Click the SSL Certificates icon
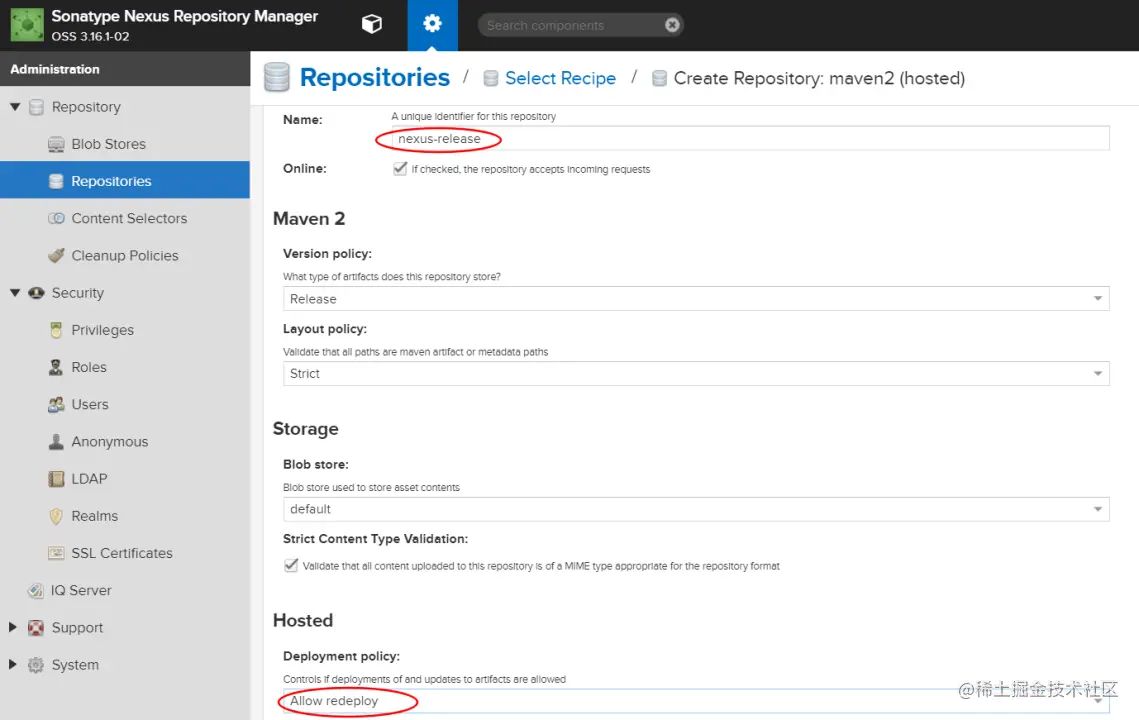The width and height of the screenshot is (1139, 720). coord(56,553)
